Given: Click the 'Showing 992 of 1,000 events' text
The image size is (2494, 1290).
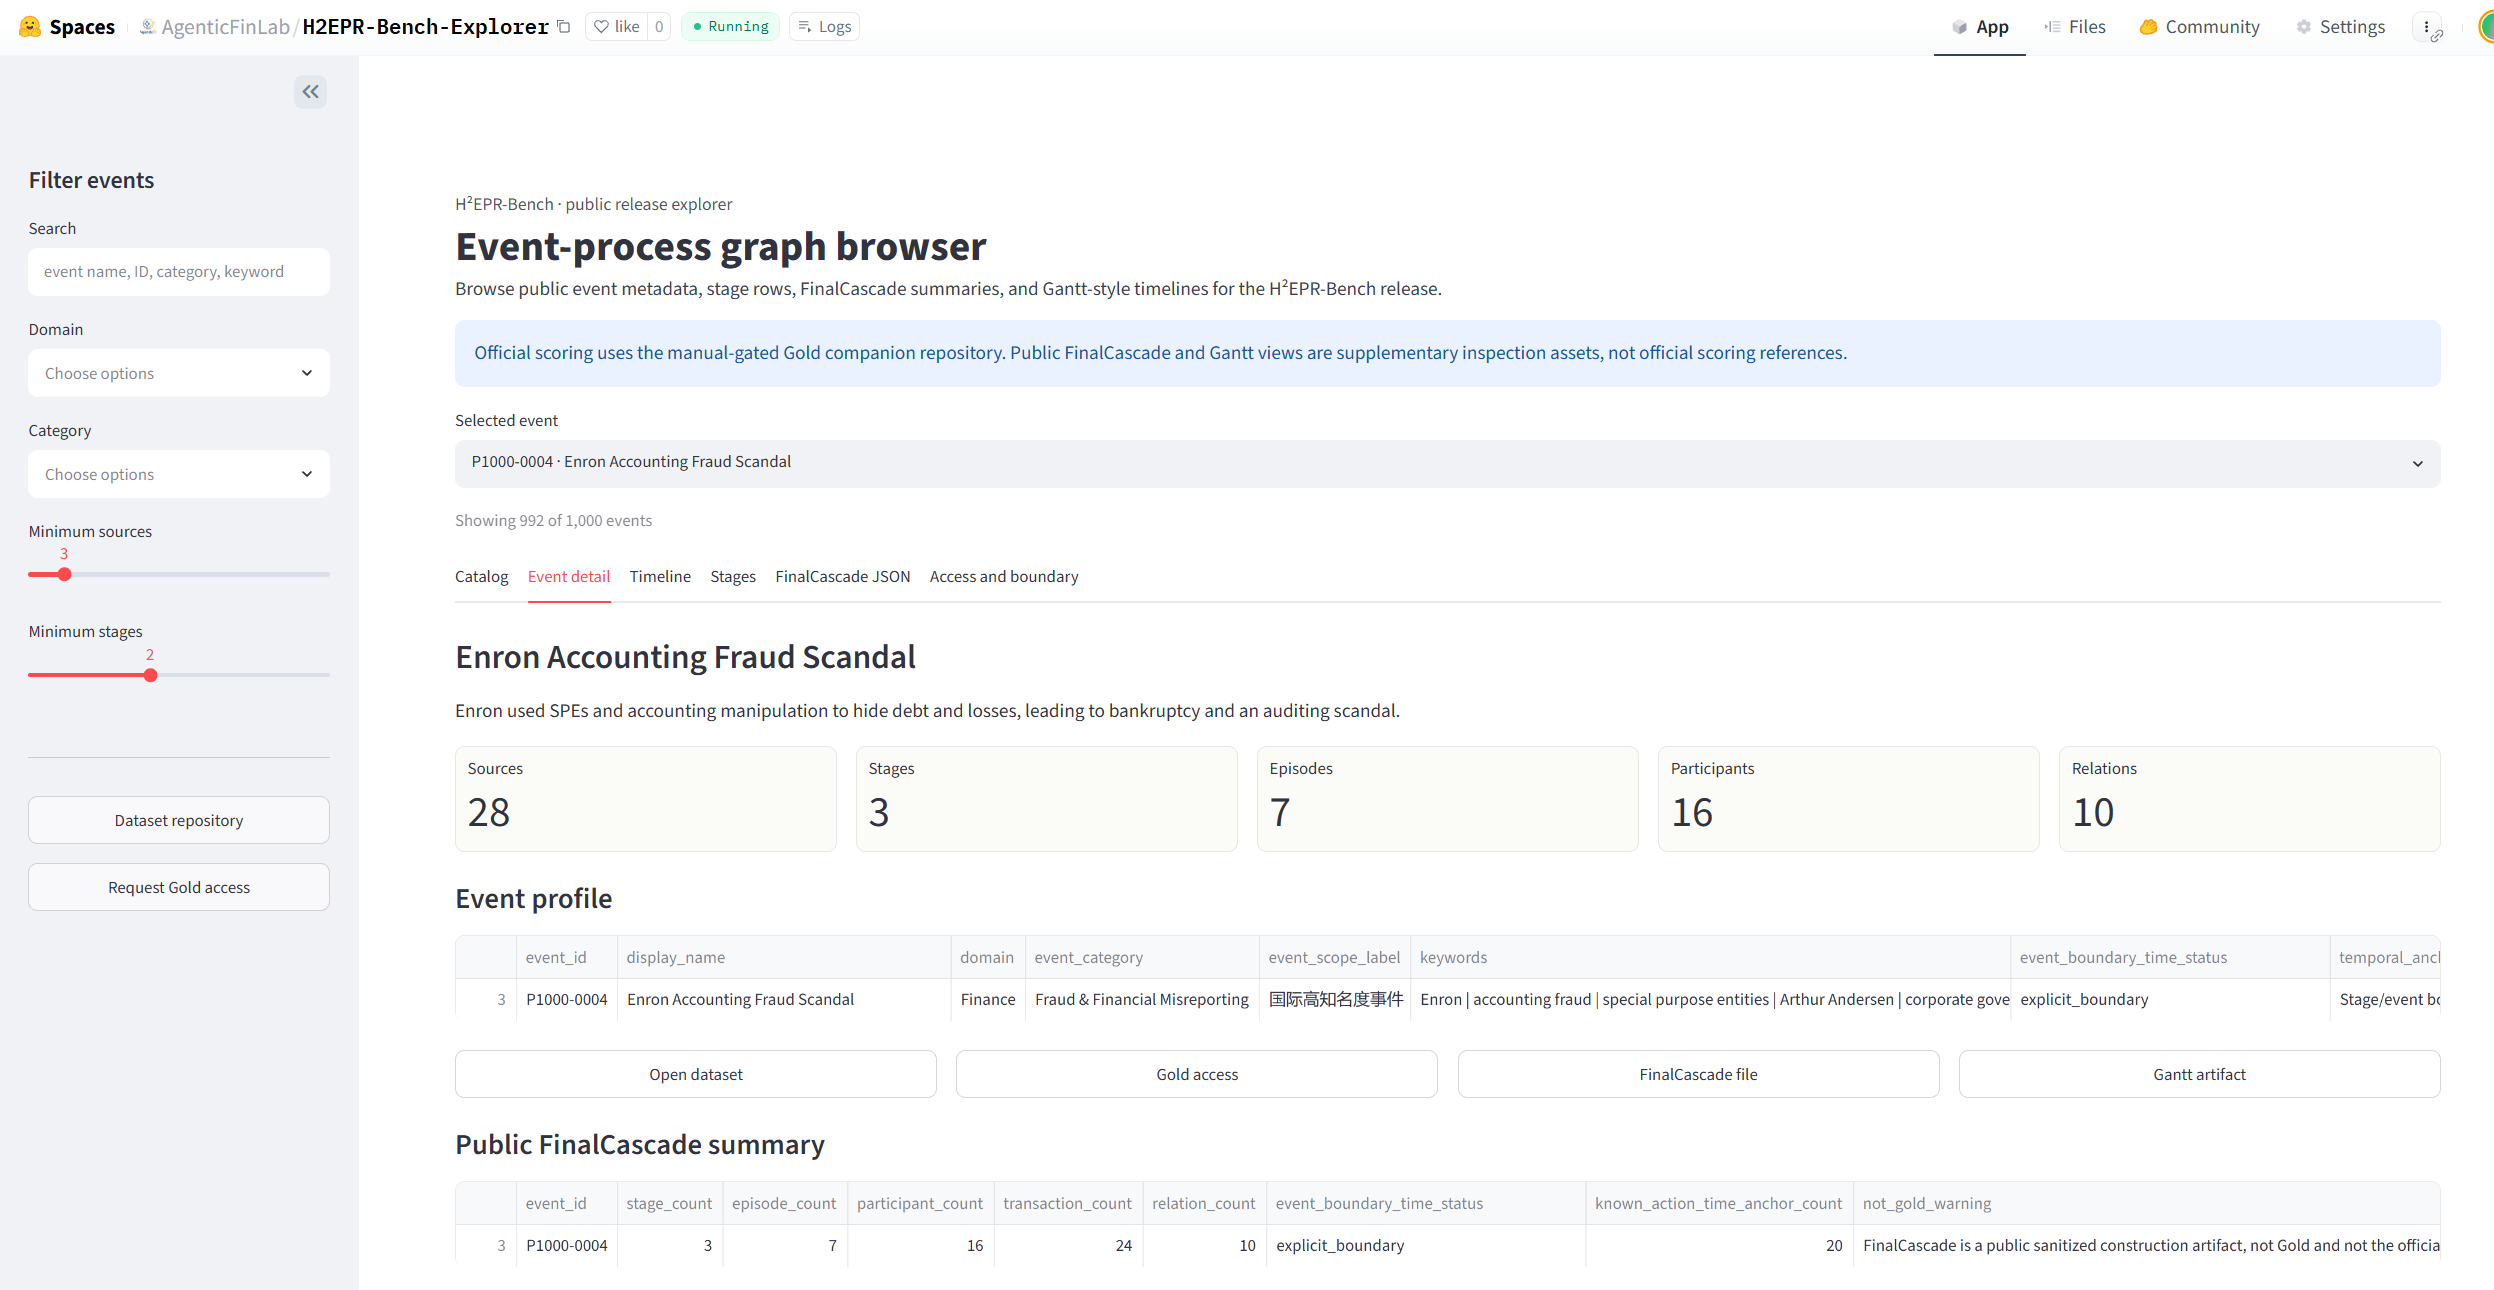Looking at the screenshot, I should pyautogui.click(x=553, y=520).
